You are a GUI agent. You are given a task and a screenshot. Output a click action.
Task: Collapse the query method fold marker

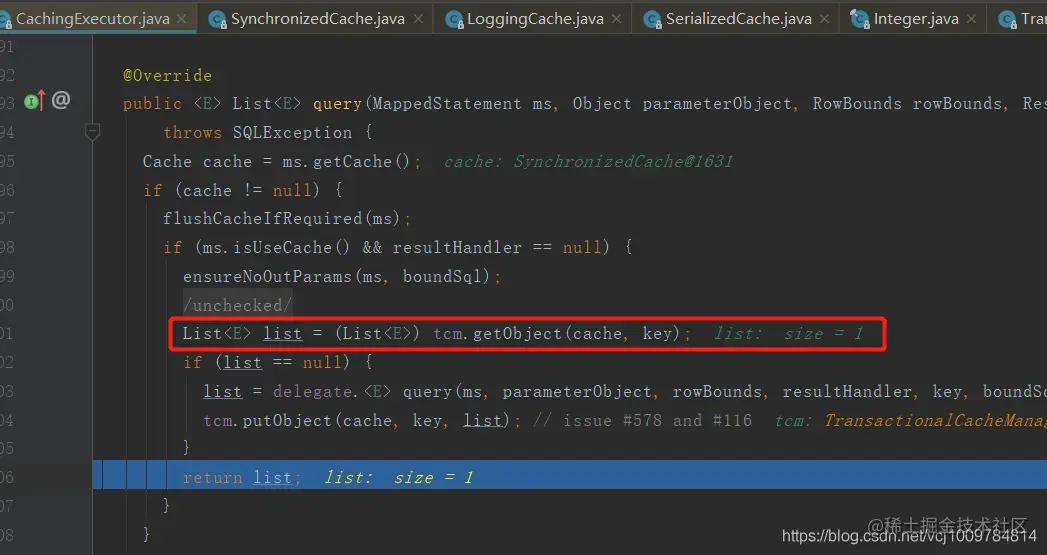coord(93,132)
